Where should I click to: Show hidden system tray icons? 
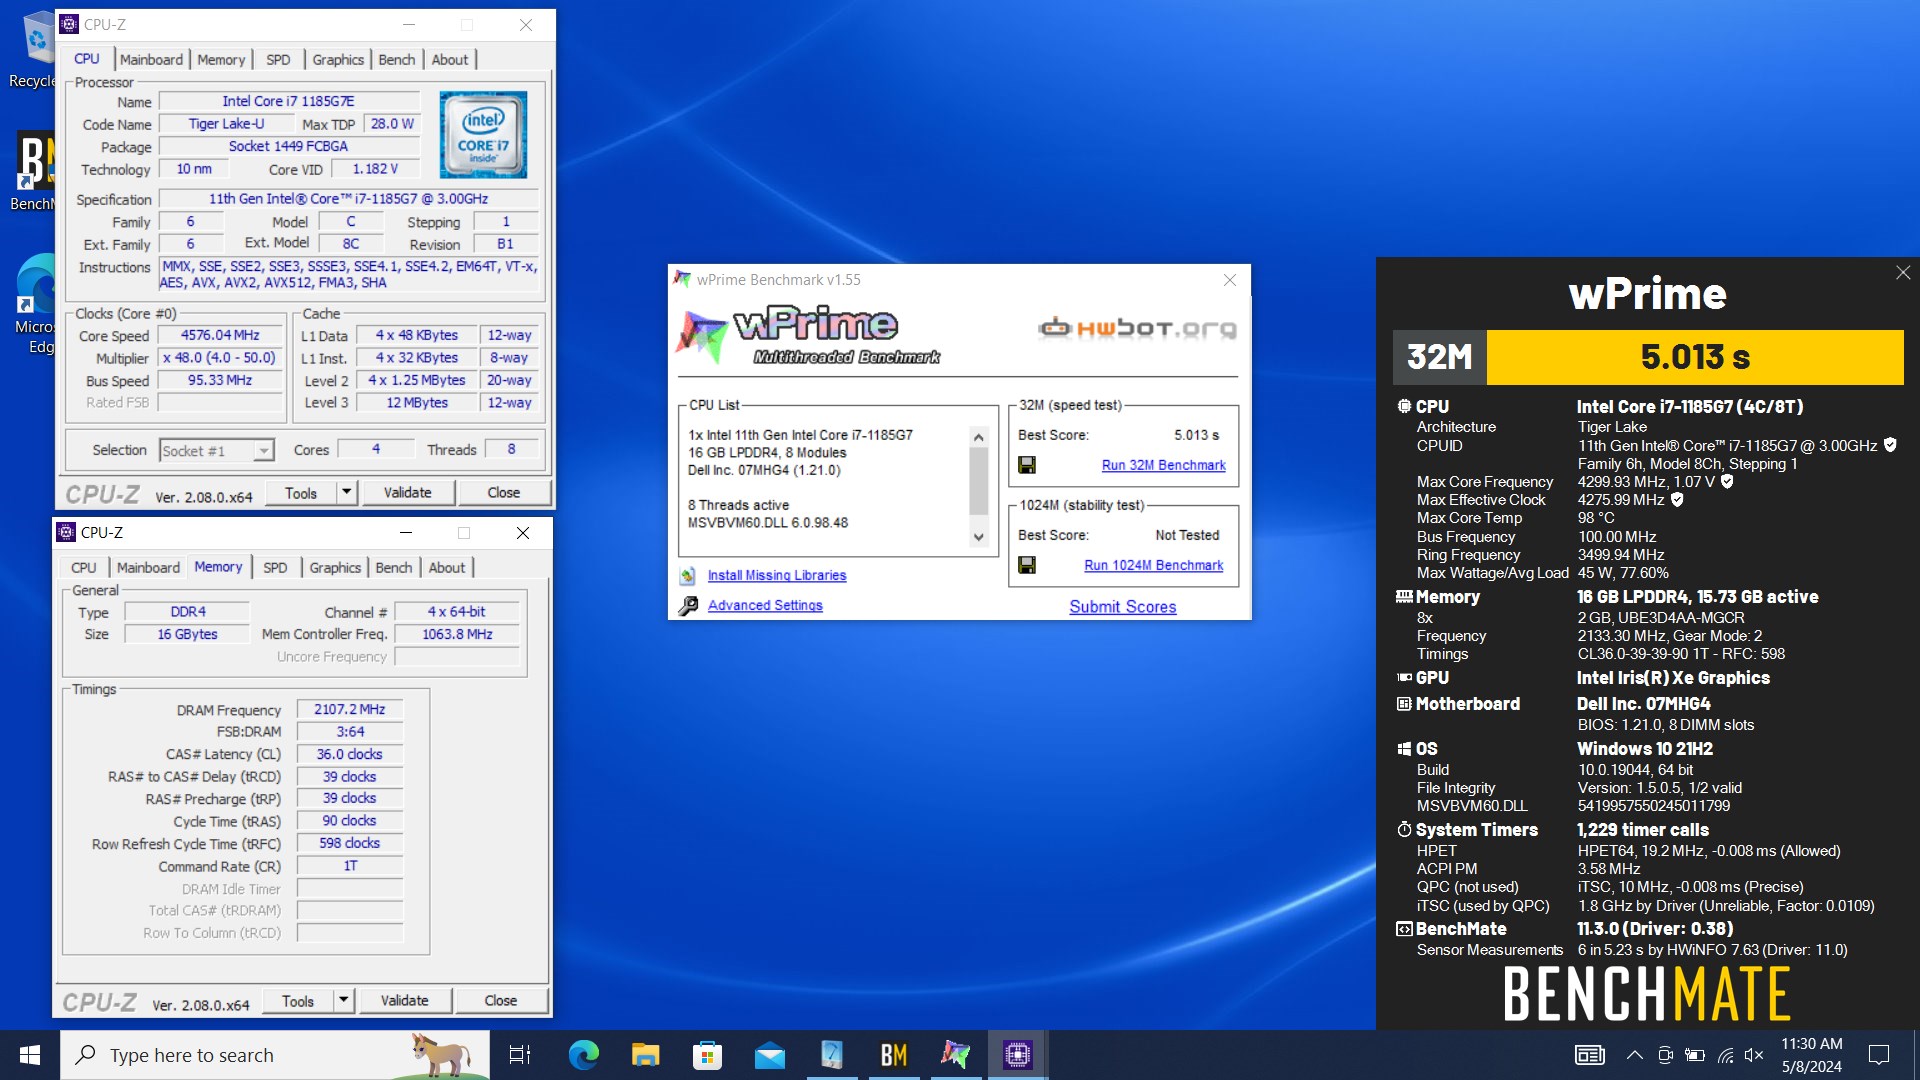pyautogui.click(x=1634, y=1055)
